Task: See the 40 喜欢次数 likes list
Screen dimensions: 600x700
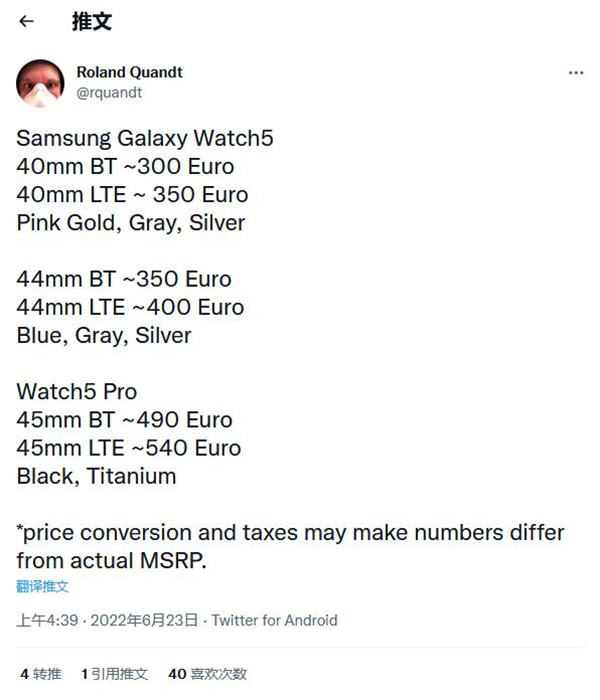Action: click(x=207, y=674)
